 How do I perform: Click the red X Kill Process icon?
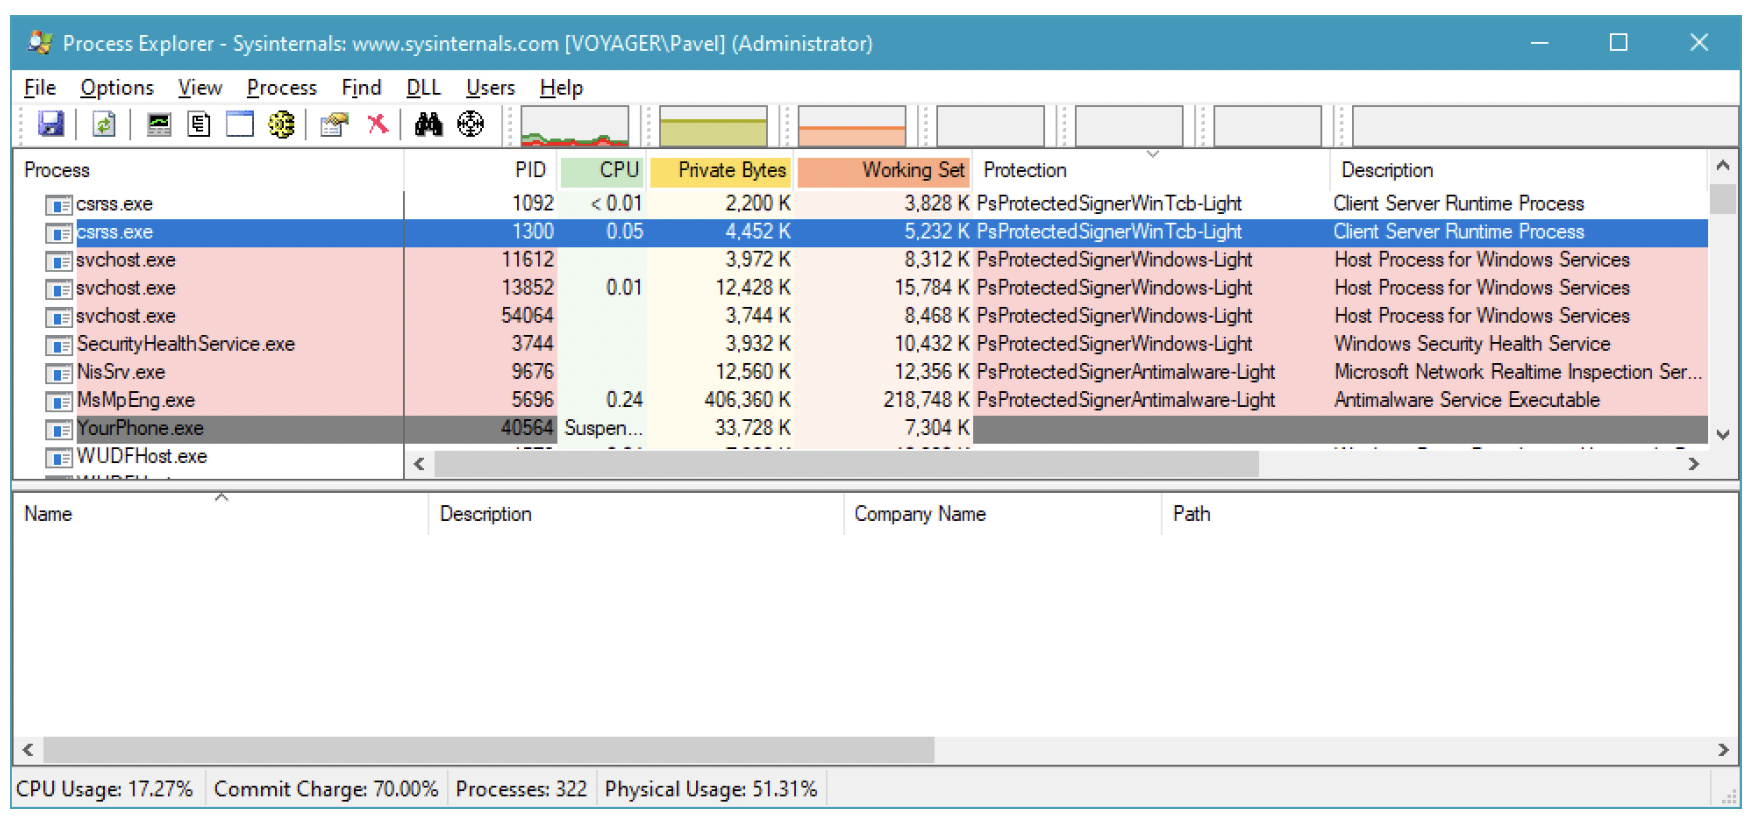tap(377, 125)
